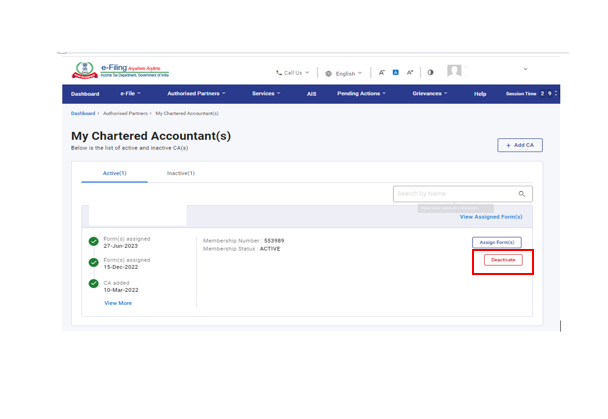Click the e-Filing portal logo
The image size is (608, 419).
[x=122, y=71]
